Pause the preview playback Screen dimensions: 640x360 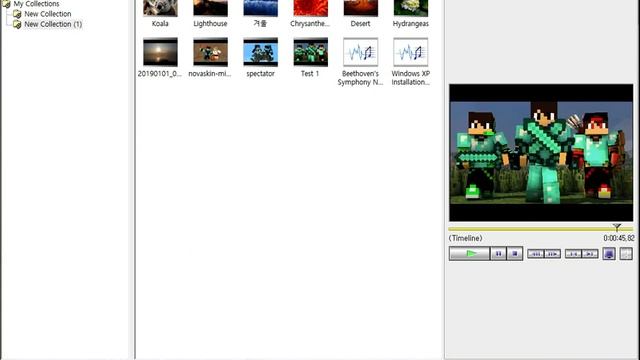(498, 253)
